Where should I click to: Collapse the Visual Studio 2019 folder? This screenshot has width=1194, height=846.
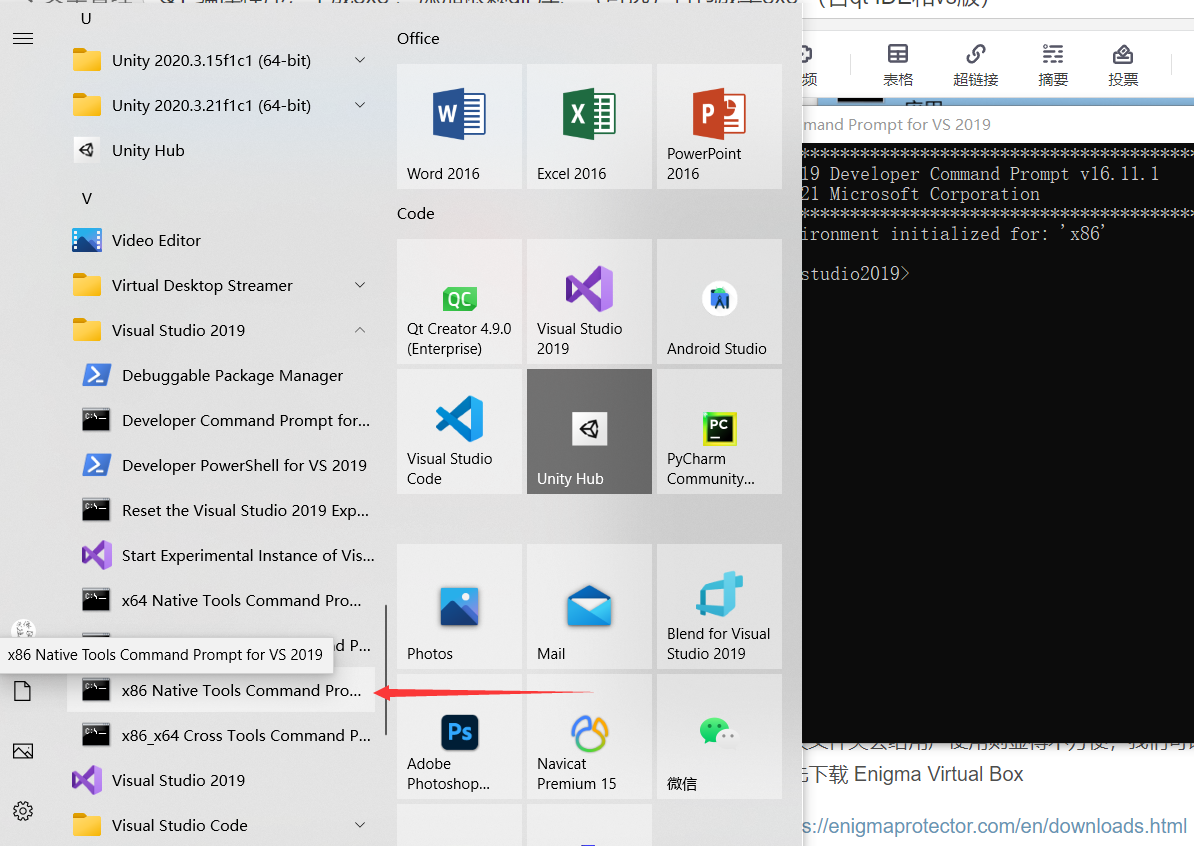click(x=221, y=330)
